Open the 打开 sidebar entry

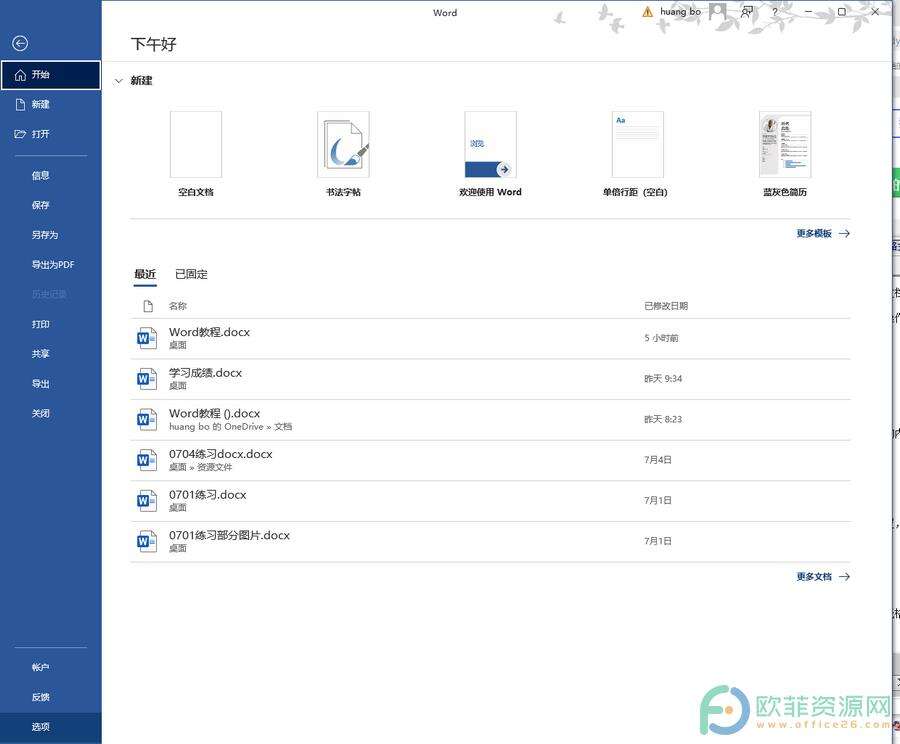pos(51,134)
